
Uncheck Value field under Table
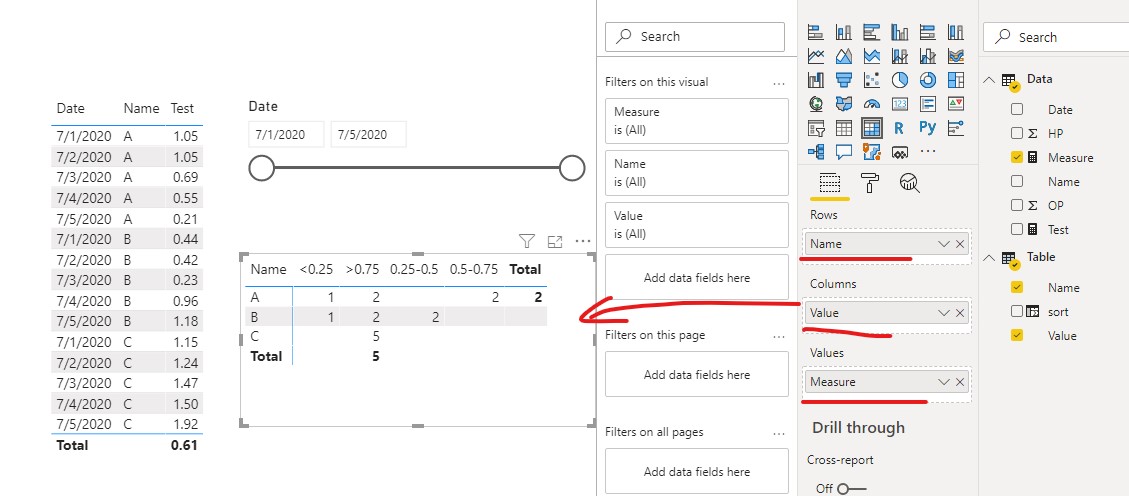click(x=1017, y=335)
